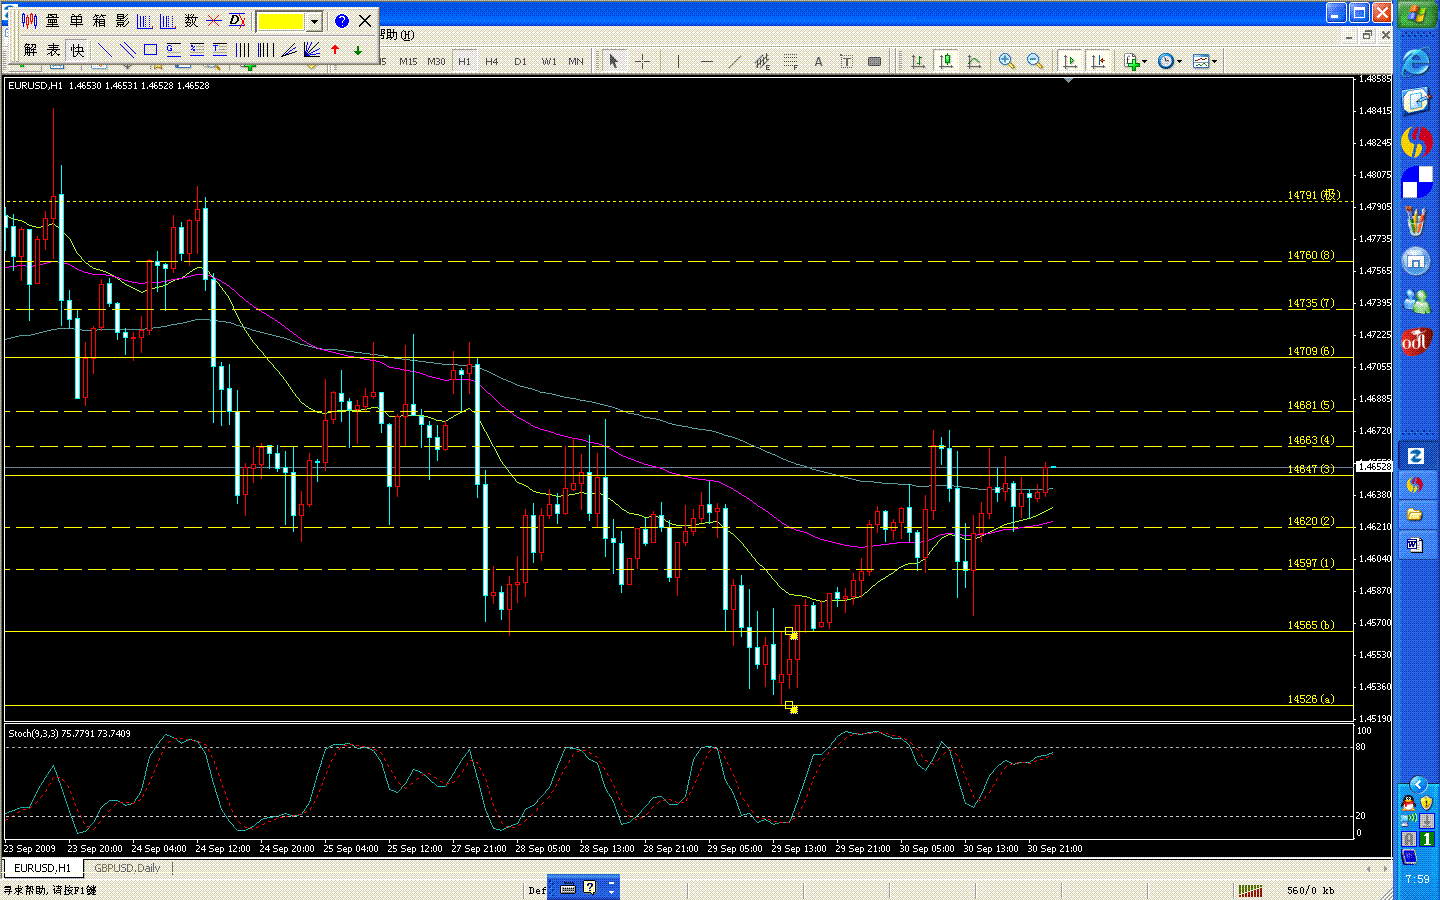Switch timeframe to M30
This screenshot has width=1440, height=900.
tap(436, 62)
